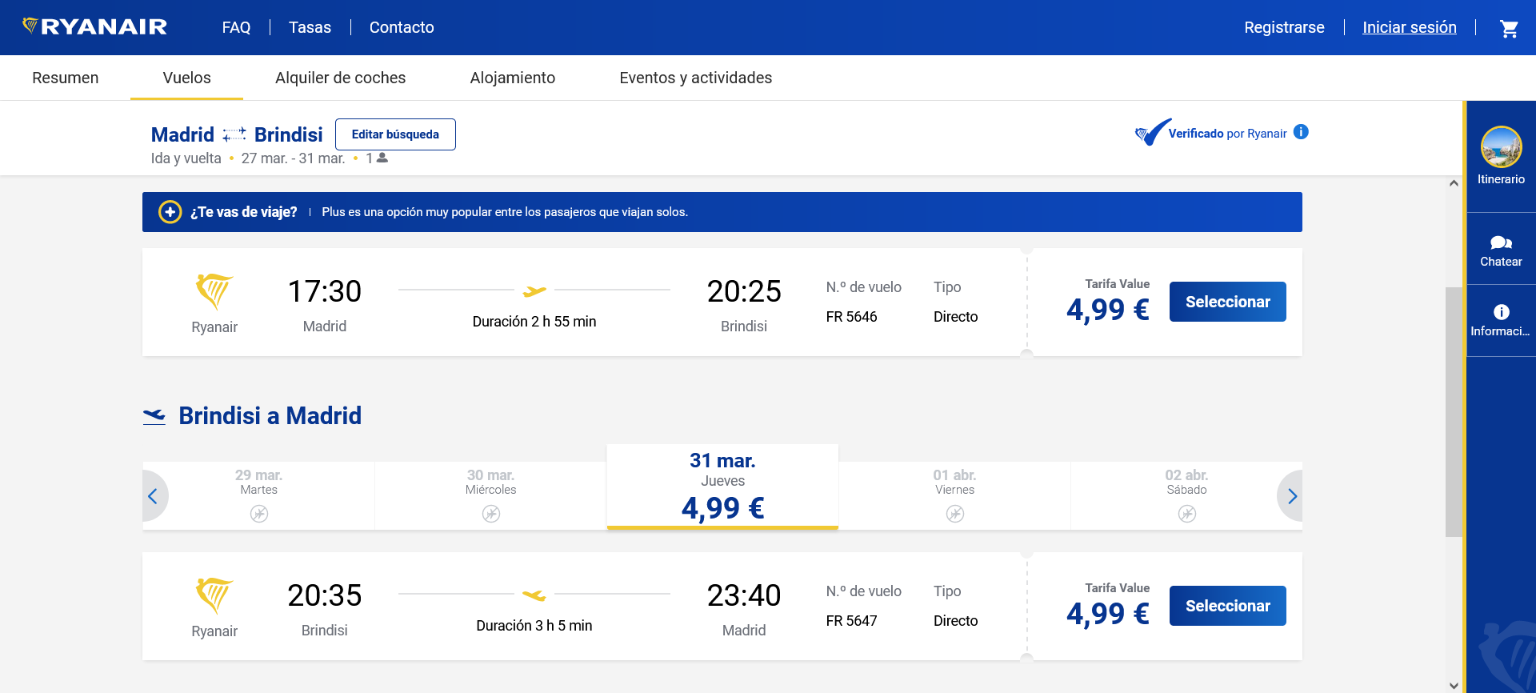Choose the 30 mar. Miércoles date tab
The width and height of the screenshot is (1536, 693).
pos(491,496)
